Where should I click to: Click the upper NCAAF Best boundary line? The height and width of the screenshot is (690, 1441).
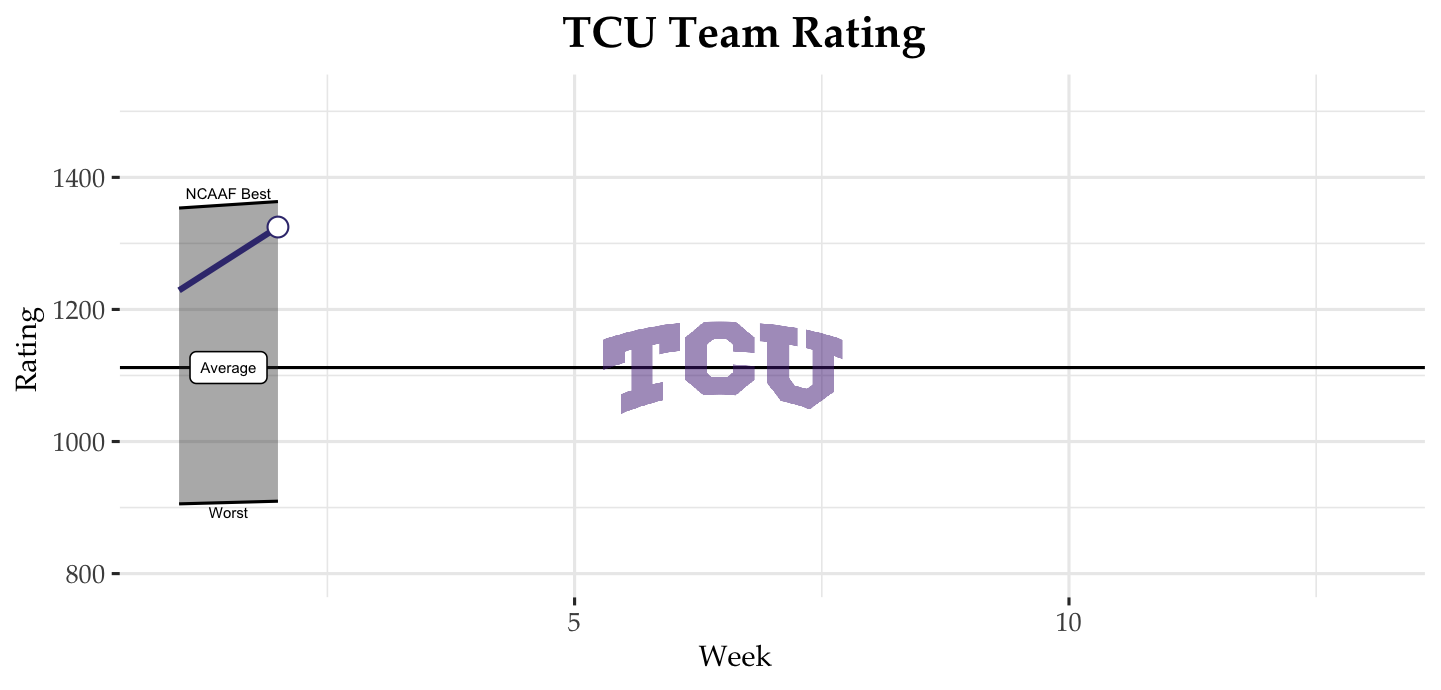[x=200, y=206]
